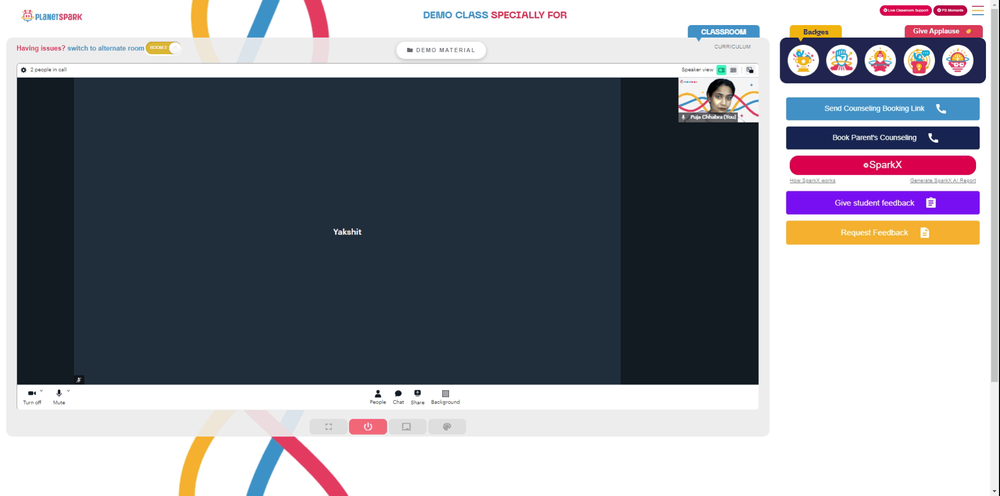
Task: Select the Classroom tab
Action: coord(723,32)
